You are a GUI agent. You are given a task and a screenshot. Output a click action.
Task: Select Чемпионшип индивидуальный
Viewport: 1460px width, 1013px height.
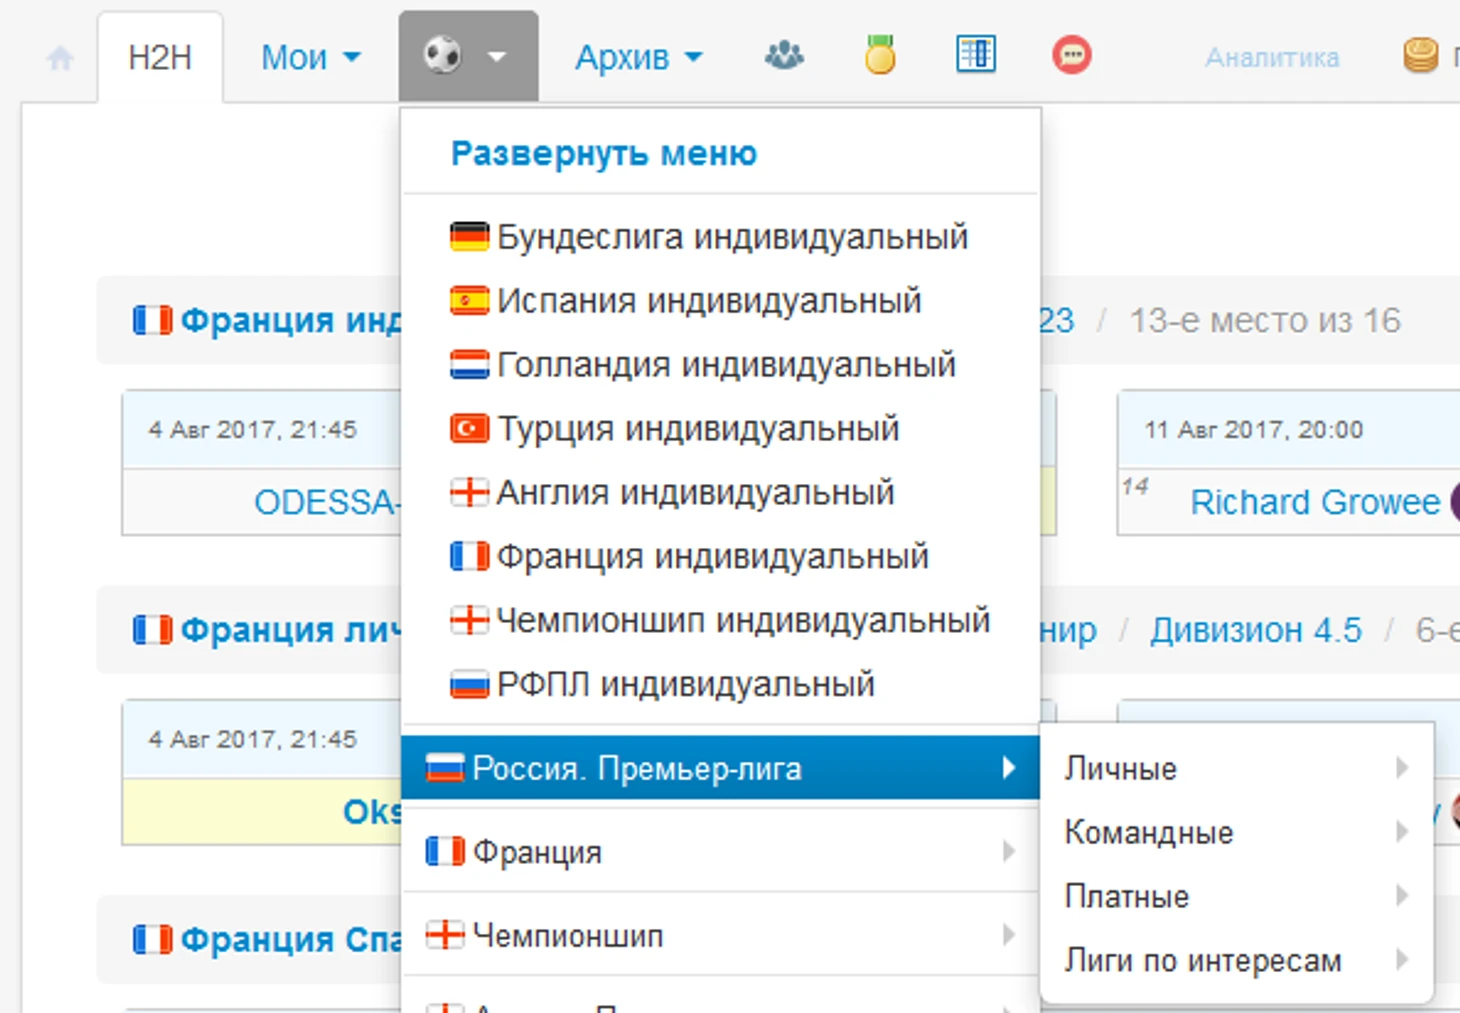[x=720, y=621]
